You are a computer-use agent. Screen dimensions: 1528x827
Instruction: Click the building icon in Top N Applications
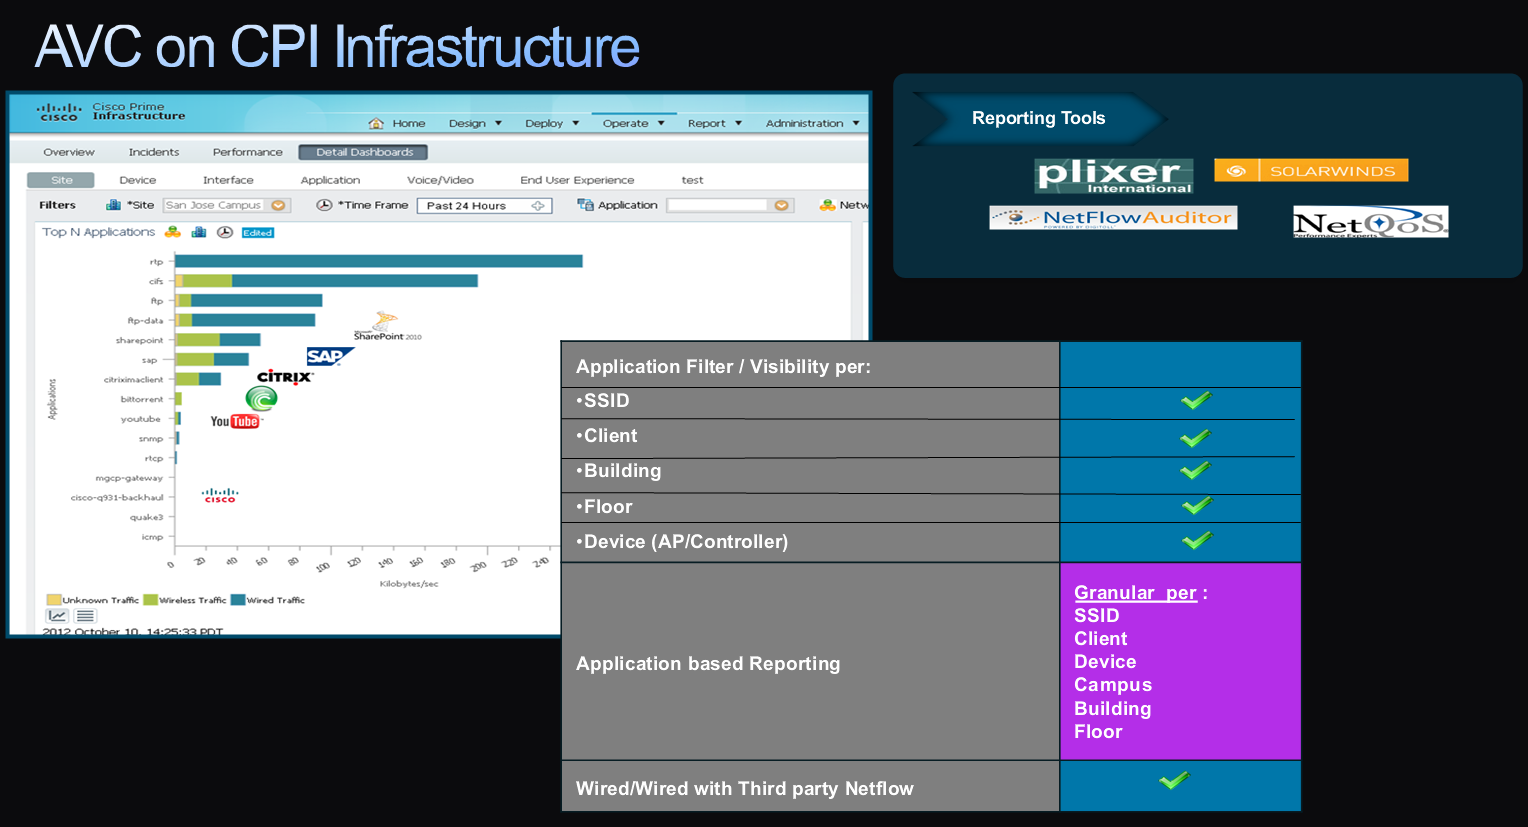click(199, 232)
